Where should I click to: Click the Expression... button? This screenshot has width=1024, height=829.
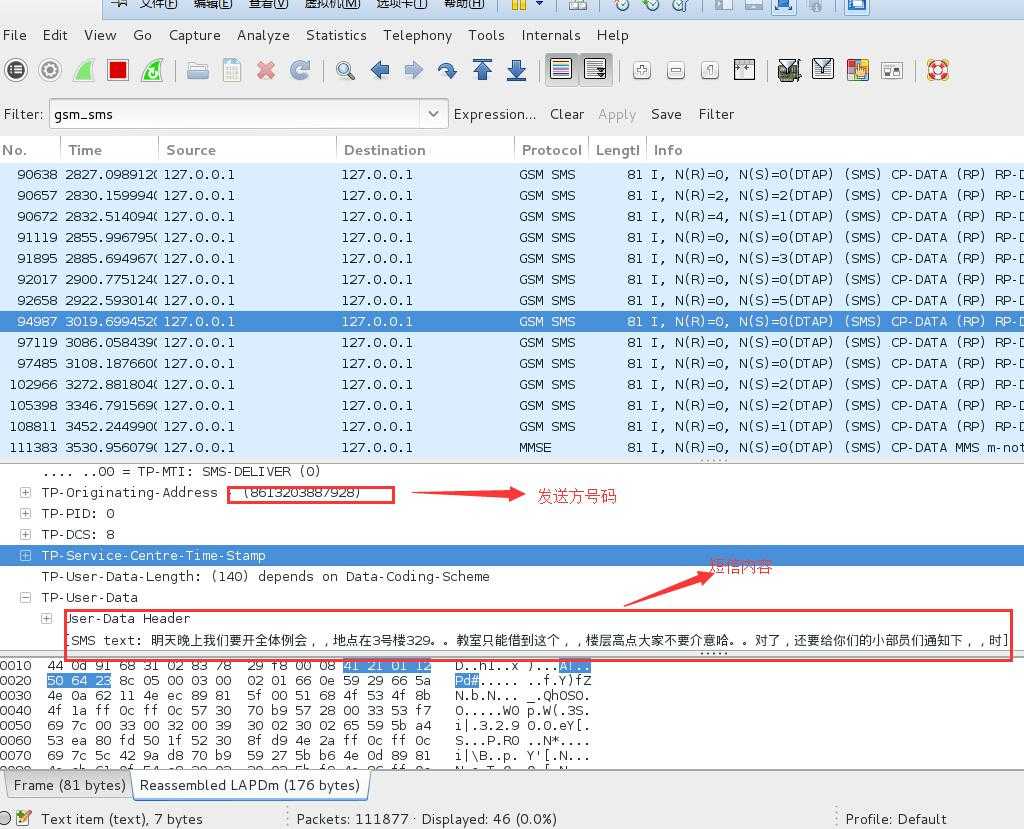coord(494,114)
